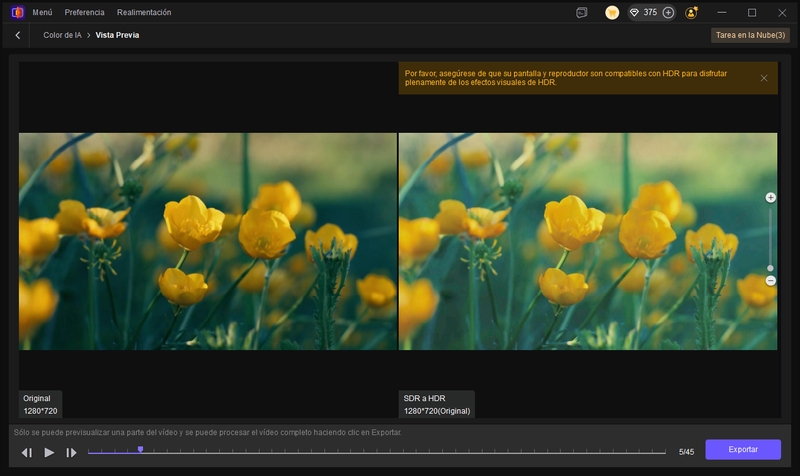Click the Original video preview
Viewport: 800px width, 476px height.
coord(208,241)
